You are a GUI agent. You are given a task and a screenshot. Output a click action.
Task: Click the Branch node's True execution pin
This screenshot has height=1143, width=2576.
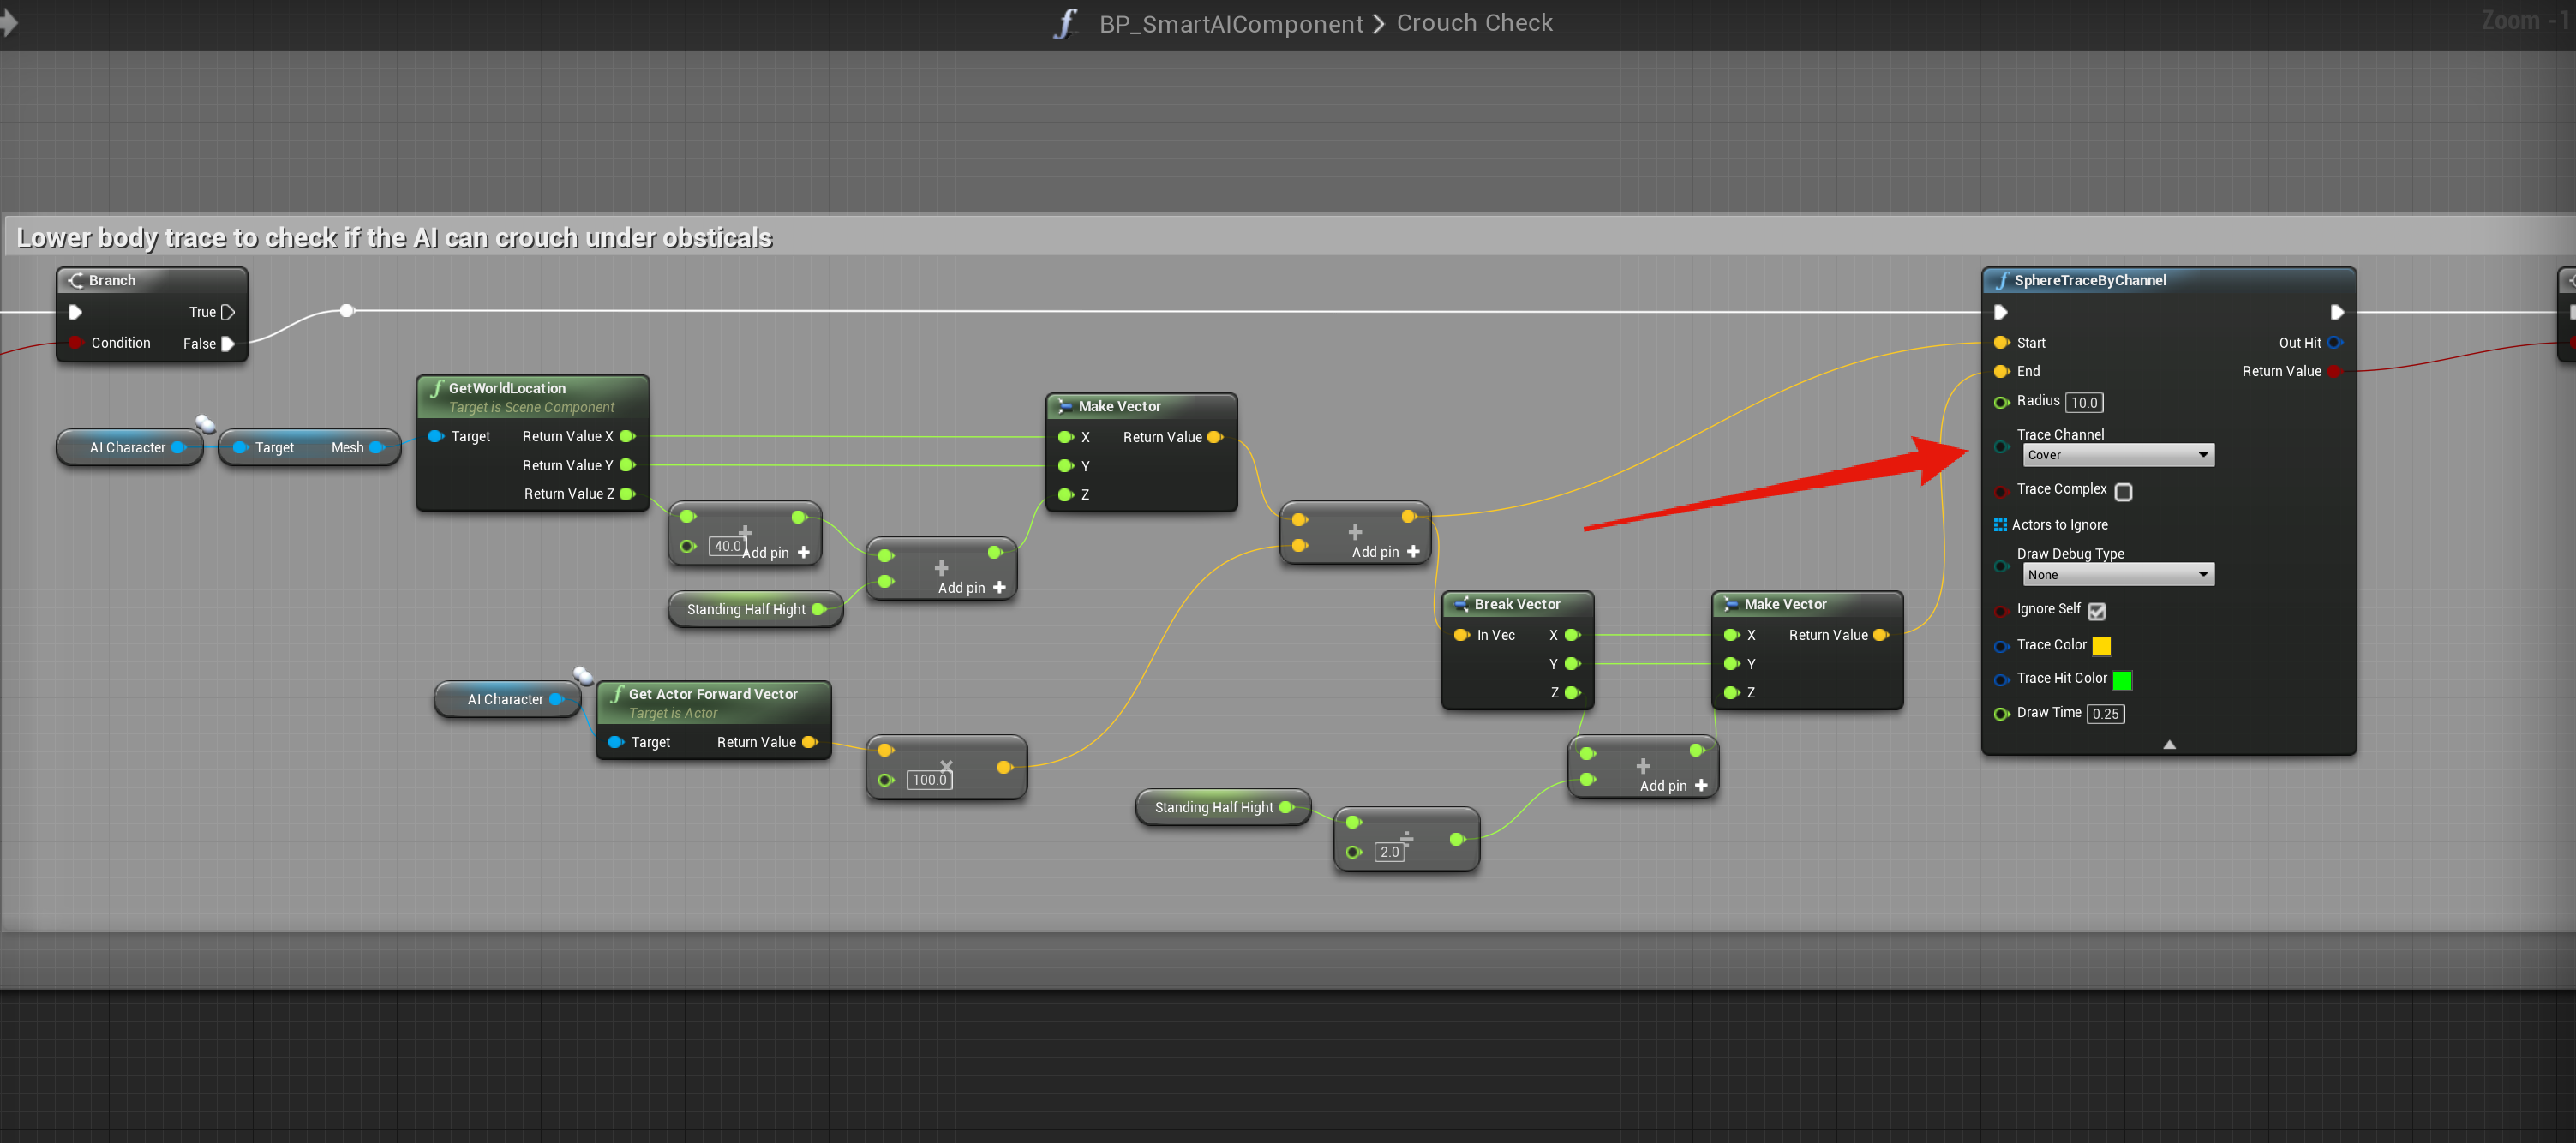(x=228, y=312)
